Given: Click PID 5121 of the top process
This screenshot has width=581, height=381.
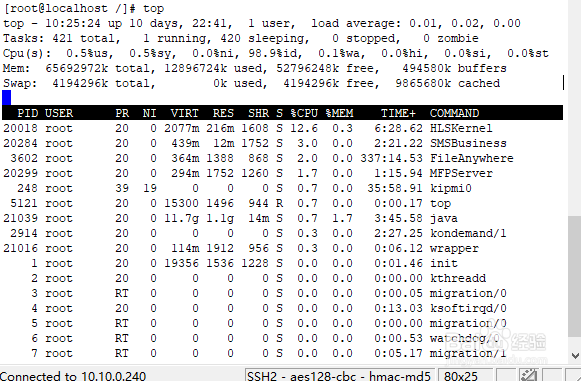Looking at the screenshot, I should [x=24, y=203].
